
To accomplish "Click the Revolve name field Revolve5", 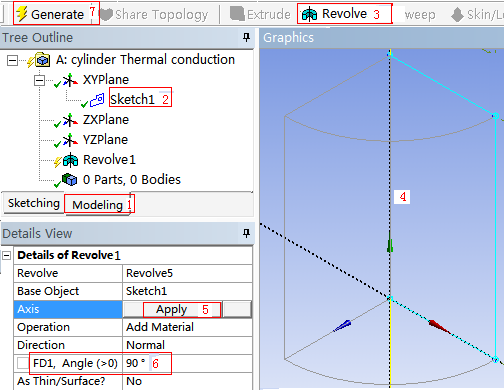I will [x=187, y=273].
